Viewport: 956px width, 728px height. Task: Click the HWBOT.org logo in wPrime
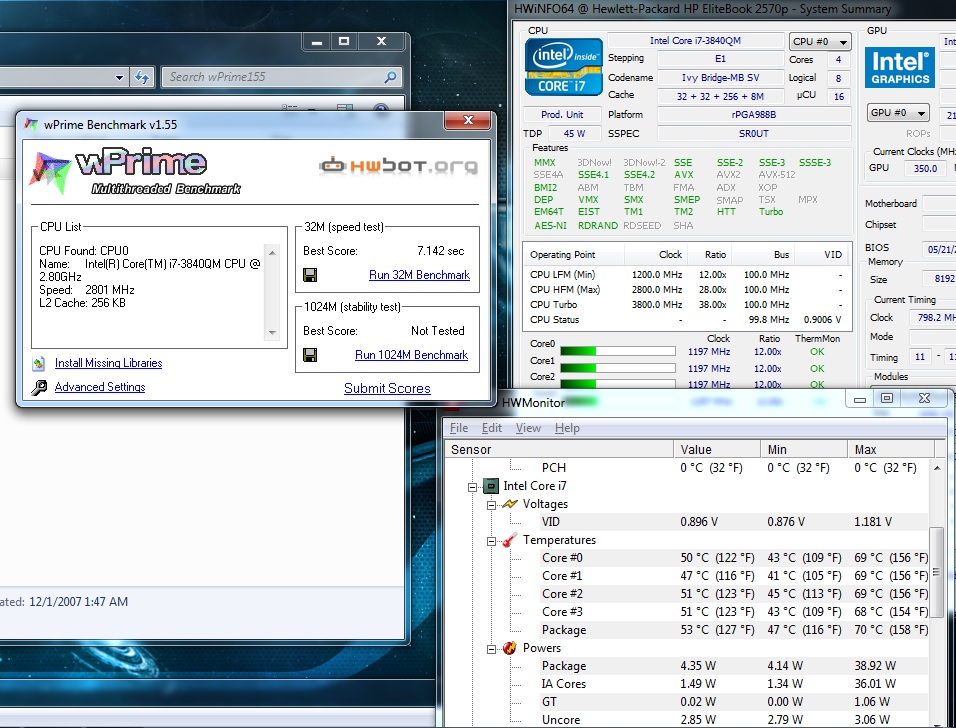(x=399, y=165)
